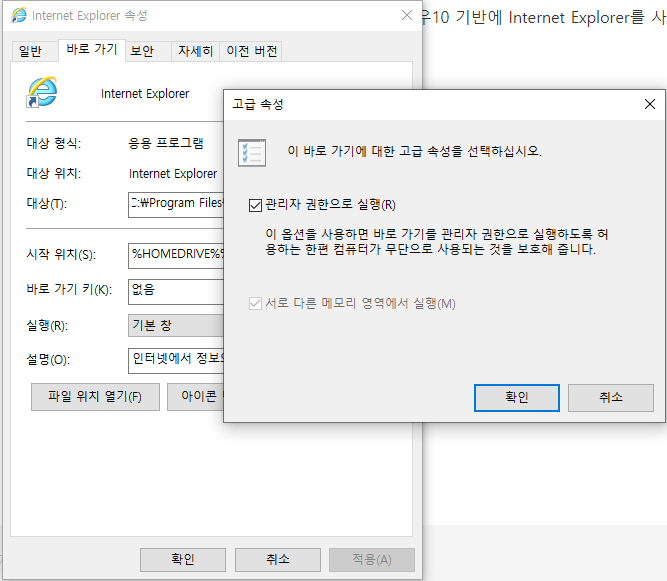Click 취소 at bottom of Internet Explorer 속성
This screenshot has width=667, height=581.
coord(278,559)
